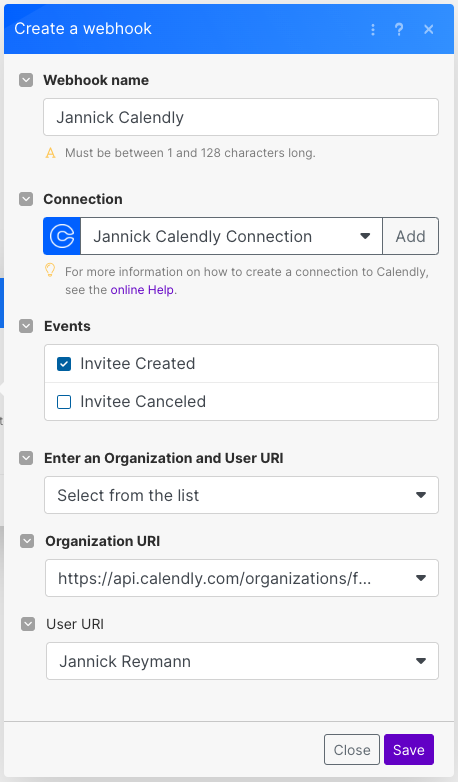Click the Calendly logo icon beside connection
This screenshot has height=782, width=458.
coord(62,236)
